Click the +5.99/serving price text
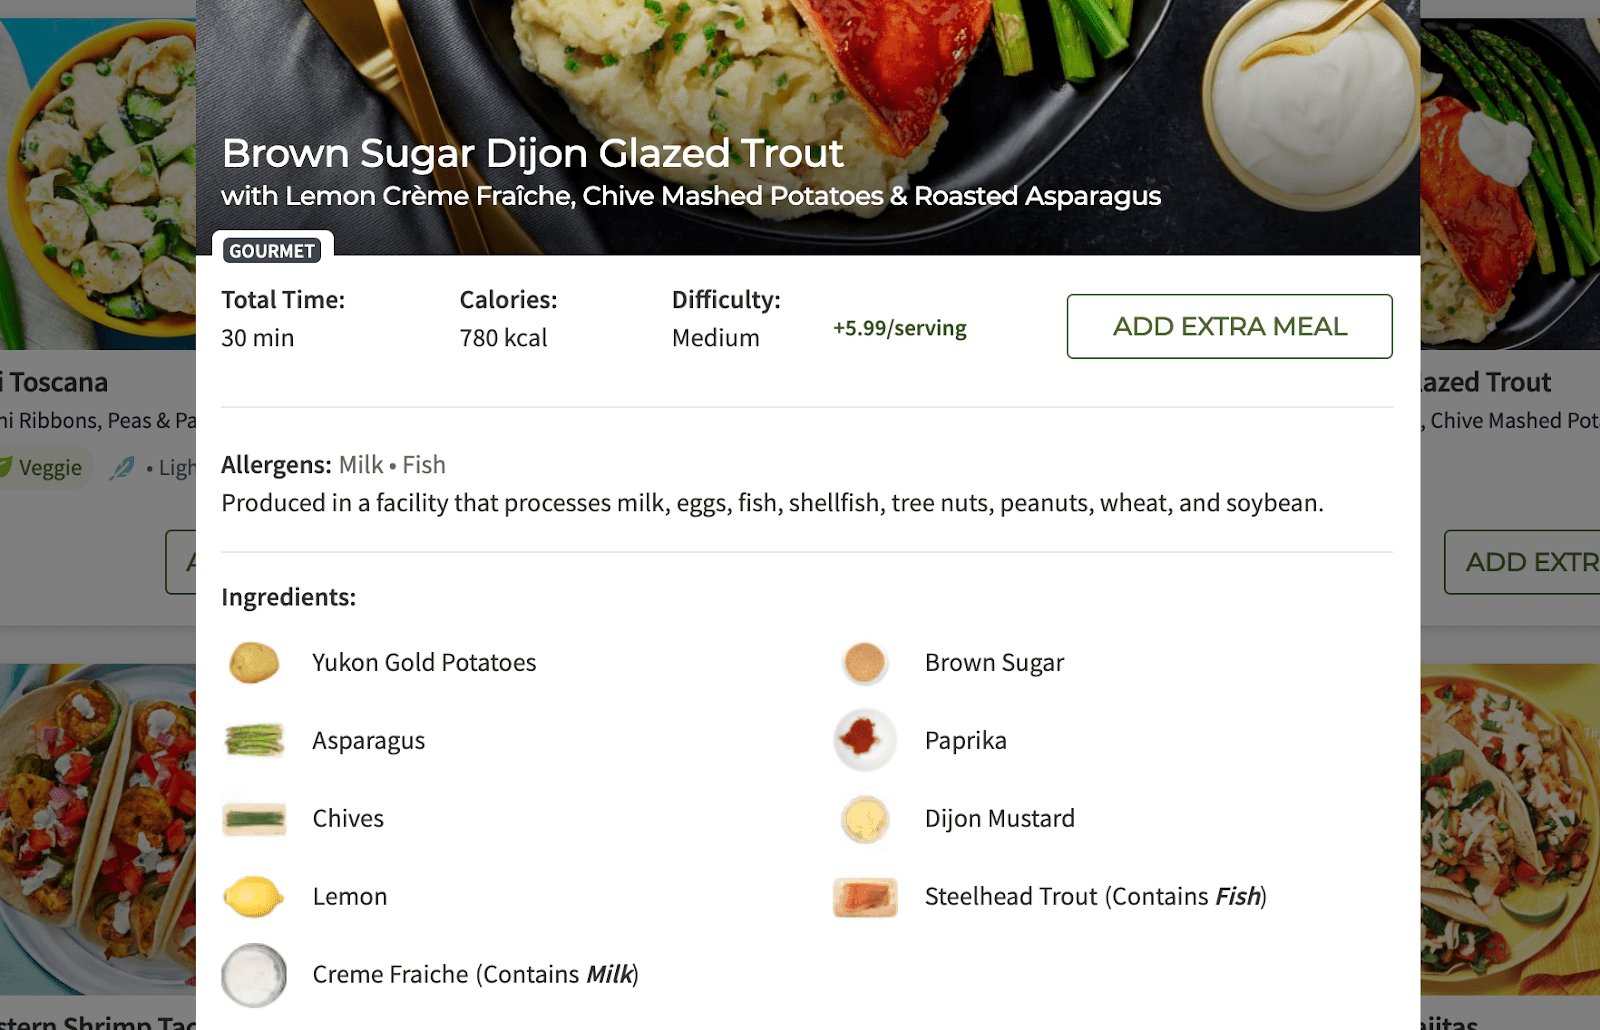The width and height of the screenshot is (1600, 1030). point(900,328)
